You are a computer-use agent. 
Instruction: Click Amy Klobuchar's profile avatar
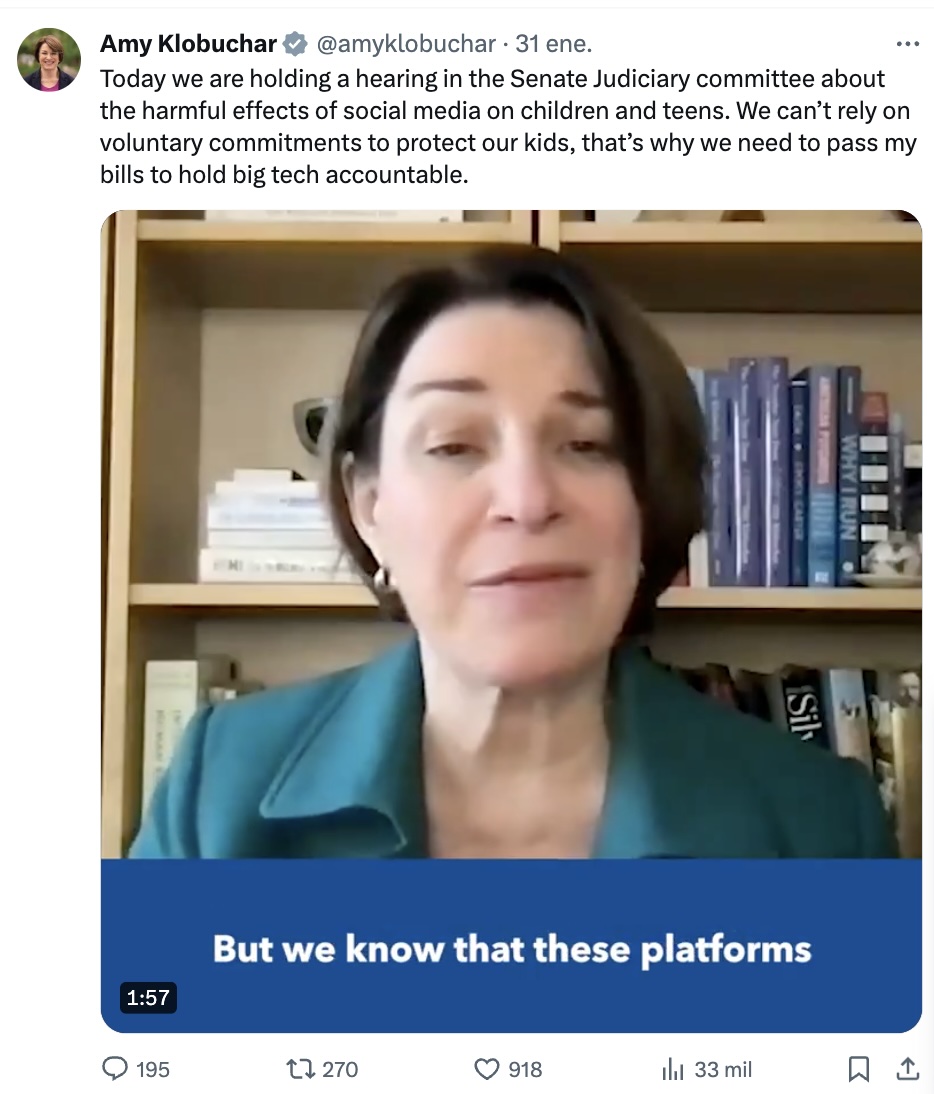[x=49, y=59]
